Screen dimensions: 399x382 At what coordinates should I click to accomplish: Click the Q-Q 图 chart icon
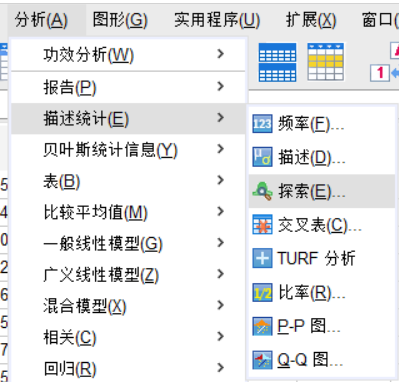(262, 360)
